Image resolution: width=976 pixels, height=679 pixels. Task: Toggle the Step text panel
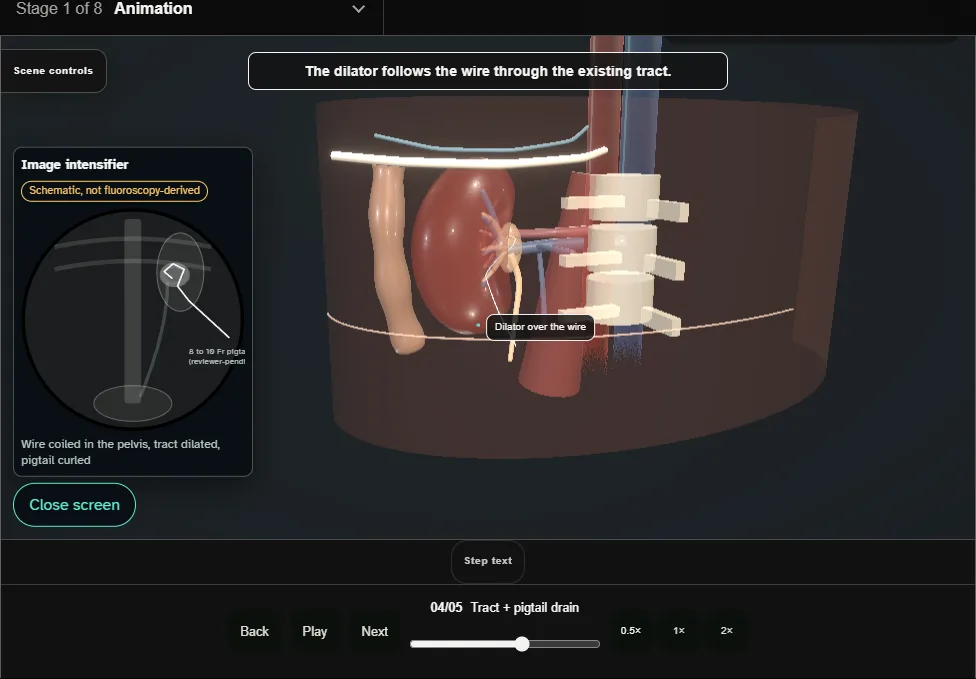click(x=488, y=561)
